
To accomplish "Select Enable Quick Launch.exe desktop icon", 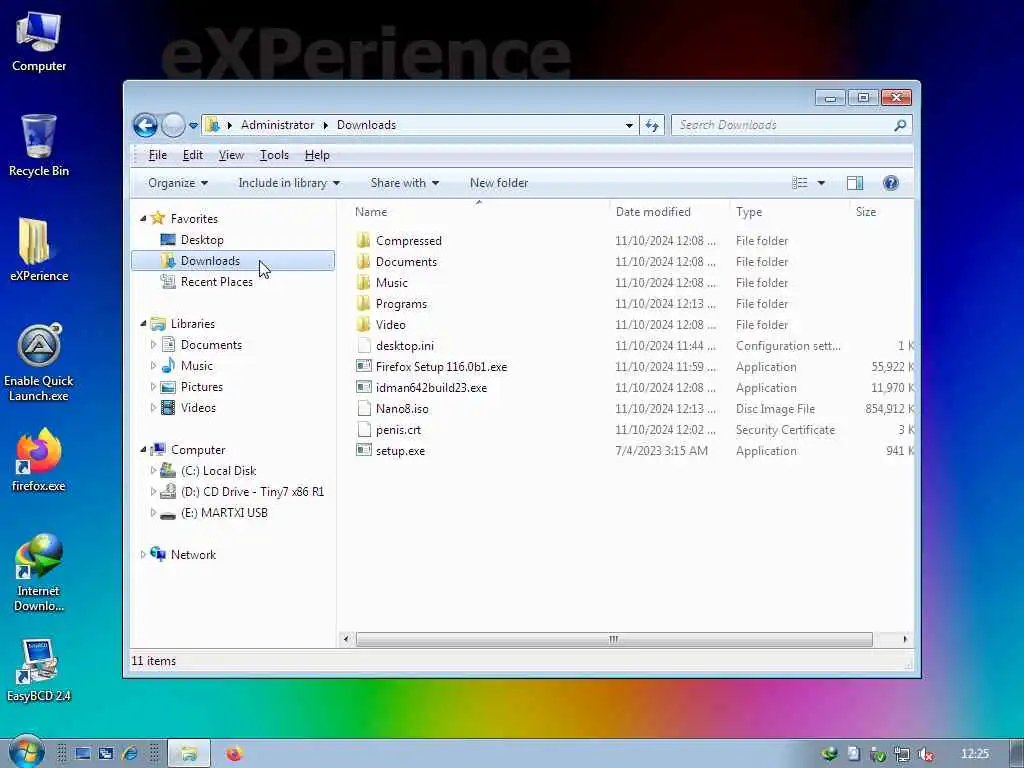I will [x=39, y=362].
